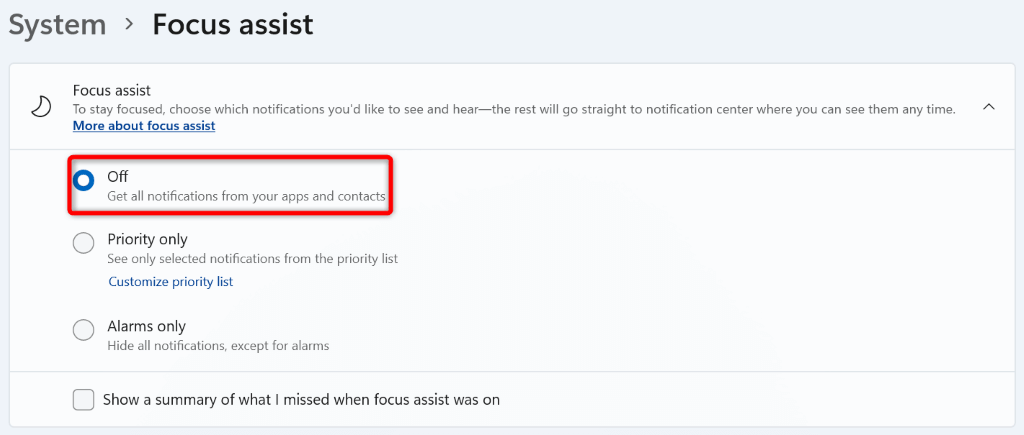Open Customize priority list link
Image resolution: width=1024 pixels, height=435 pixels.
(170, 282)
